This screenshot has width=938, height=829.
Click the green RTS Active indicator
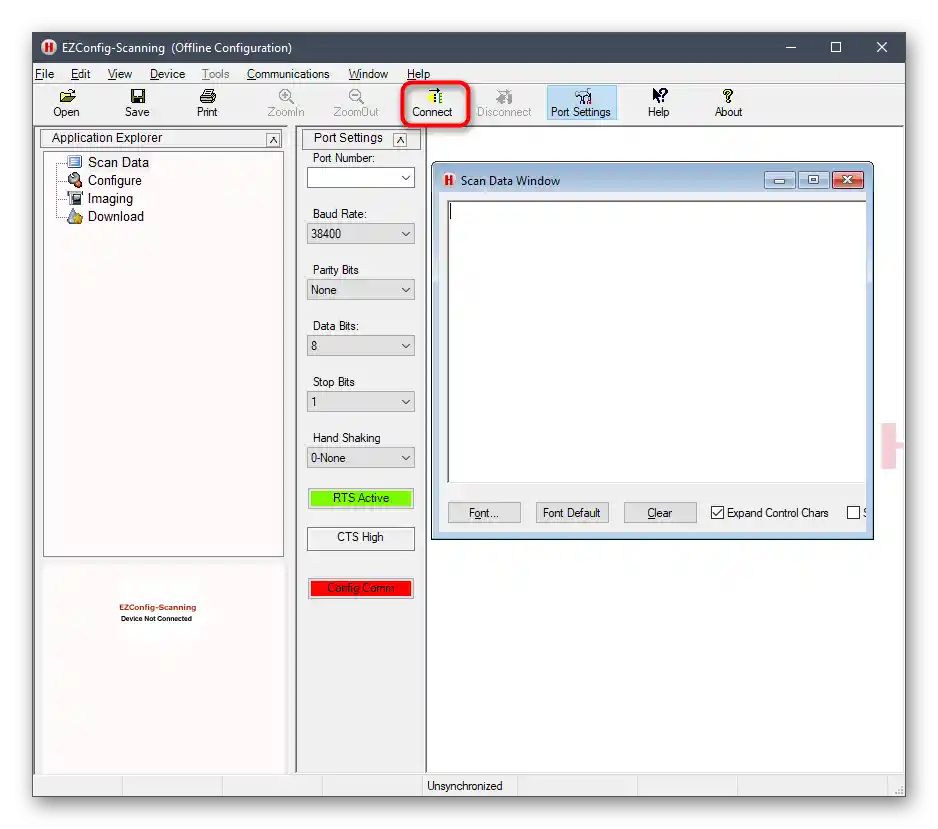point(361,498)
